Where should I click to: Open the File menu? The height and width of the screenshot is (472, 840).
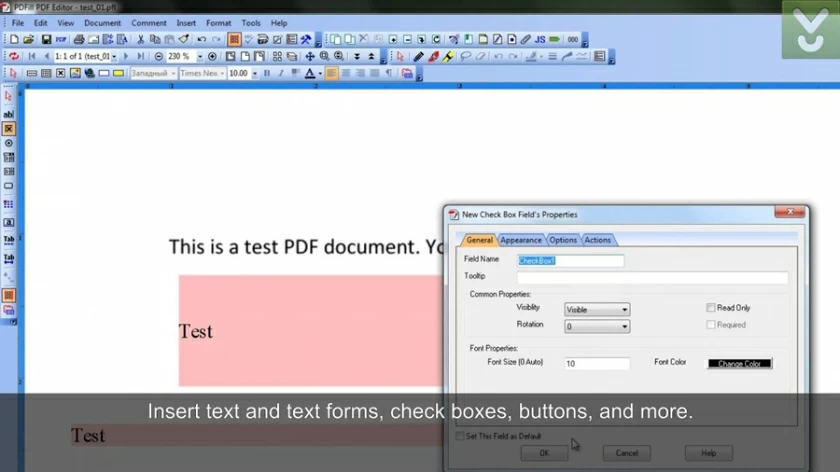tap(18, 23)
